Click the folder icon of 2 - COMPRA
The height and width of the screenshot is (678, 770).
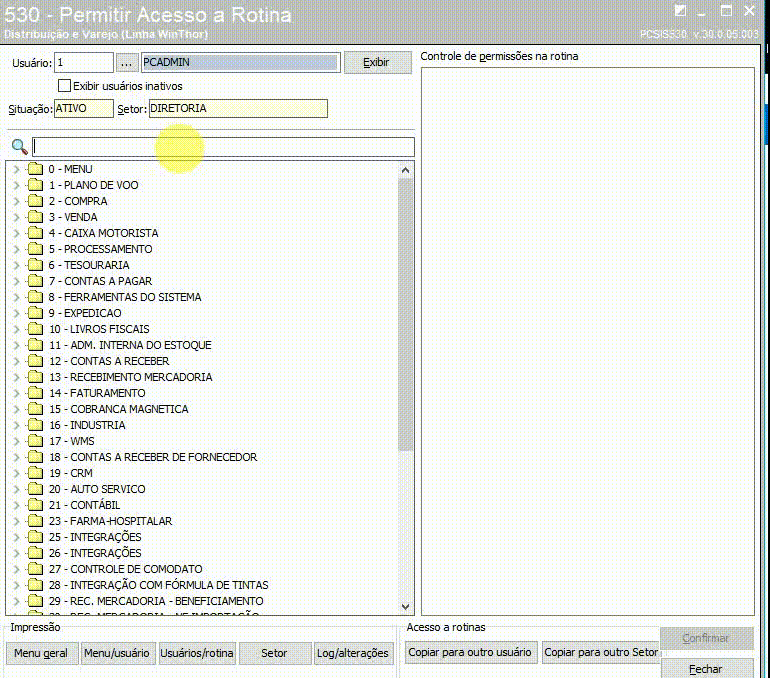35,201
